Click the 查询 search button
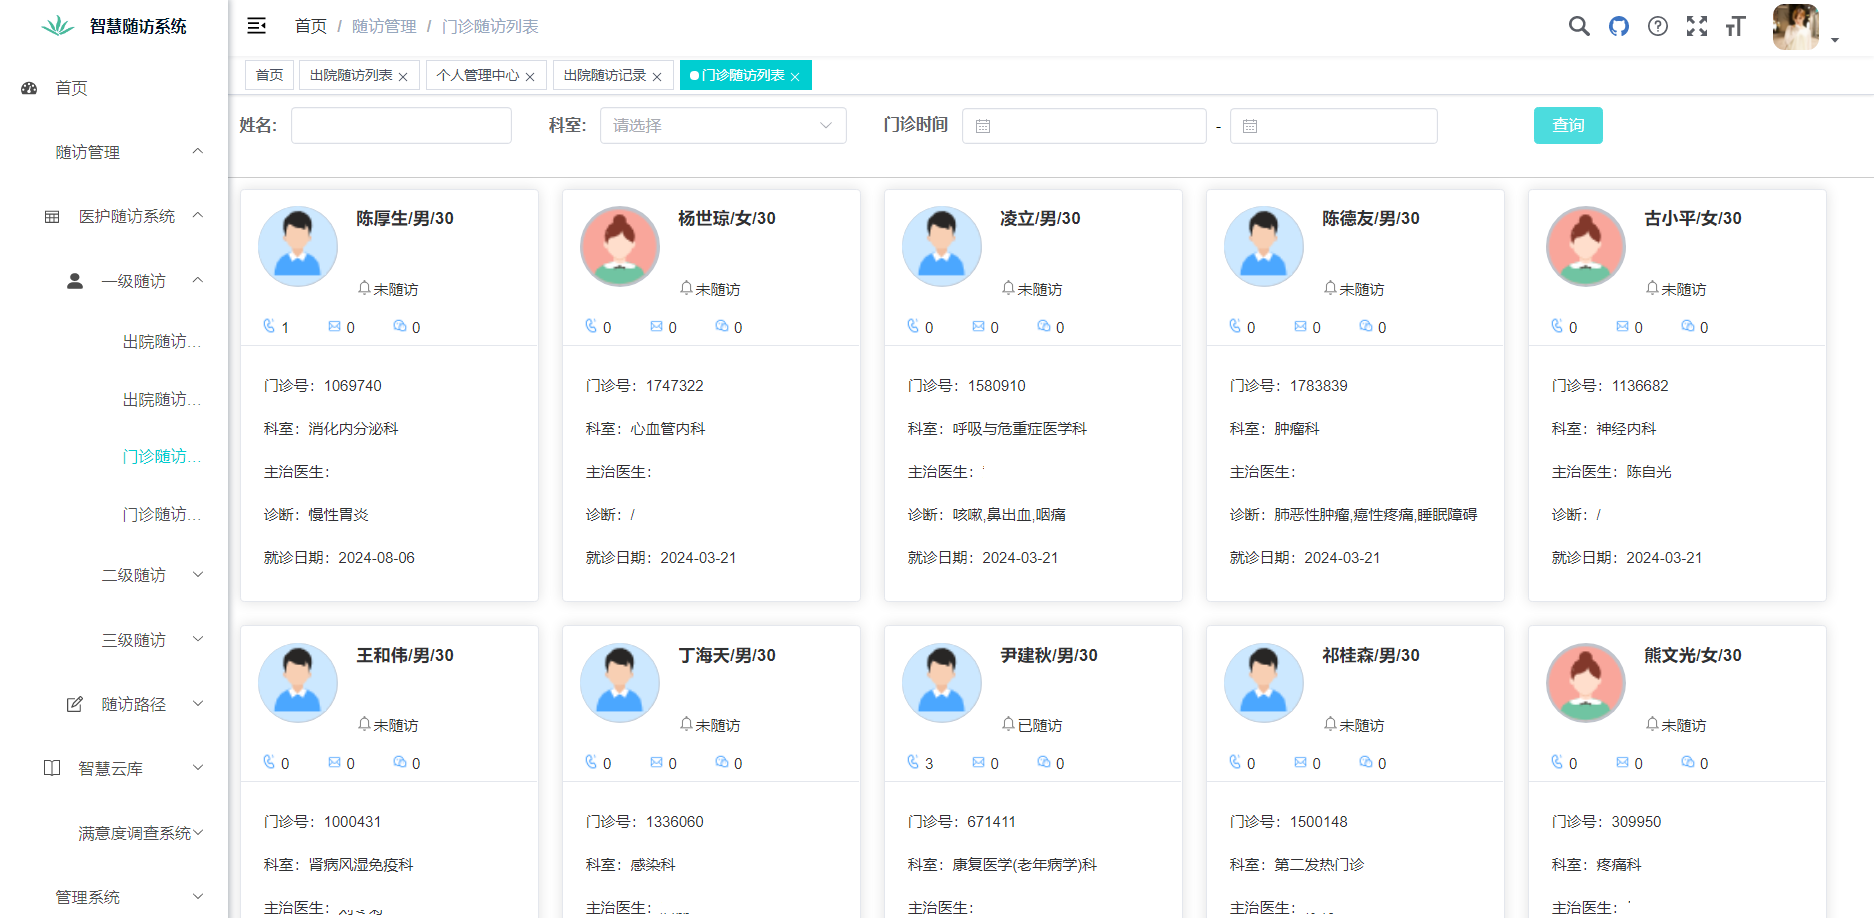This screenshot has width=1874, height=918. pyautogui.click(x=1567, y=125)
